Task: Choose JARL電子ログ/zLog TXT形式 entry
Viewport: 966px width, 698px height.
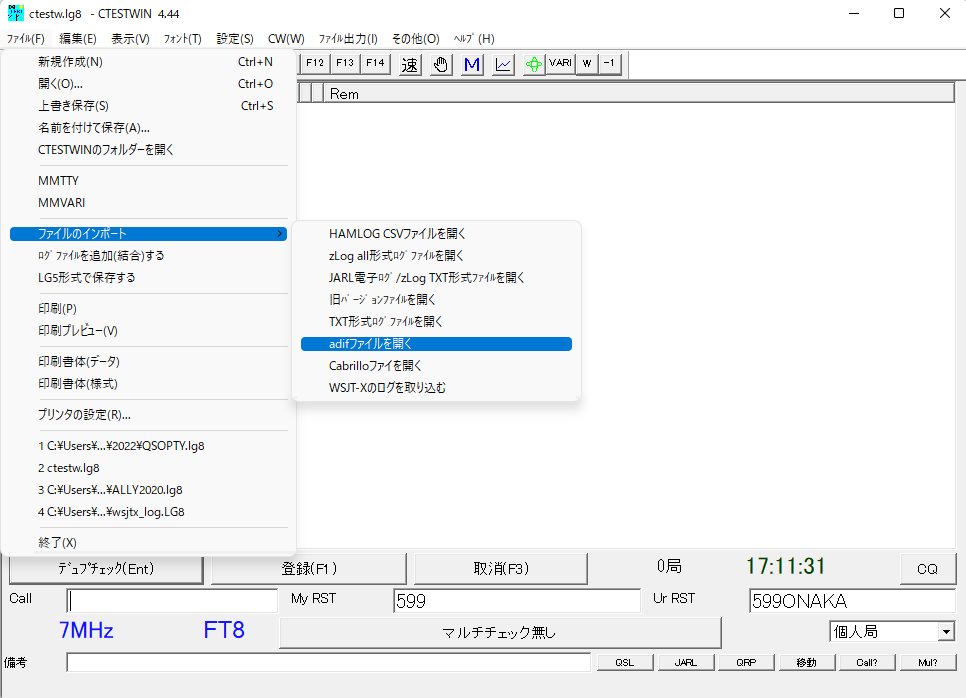Action: pyautogui.click(x=436, y=278)
